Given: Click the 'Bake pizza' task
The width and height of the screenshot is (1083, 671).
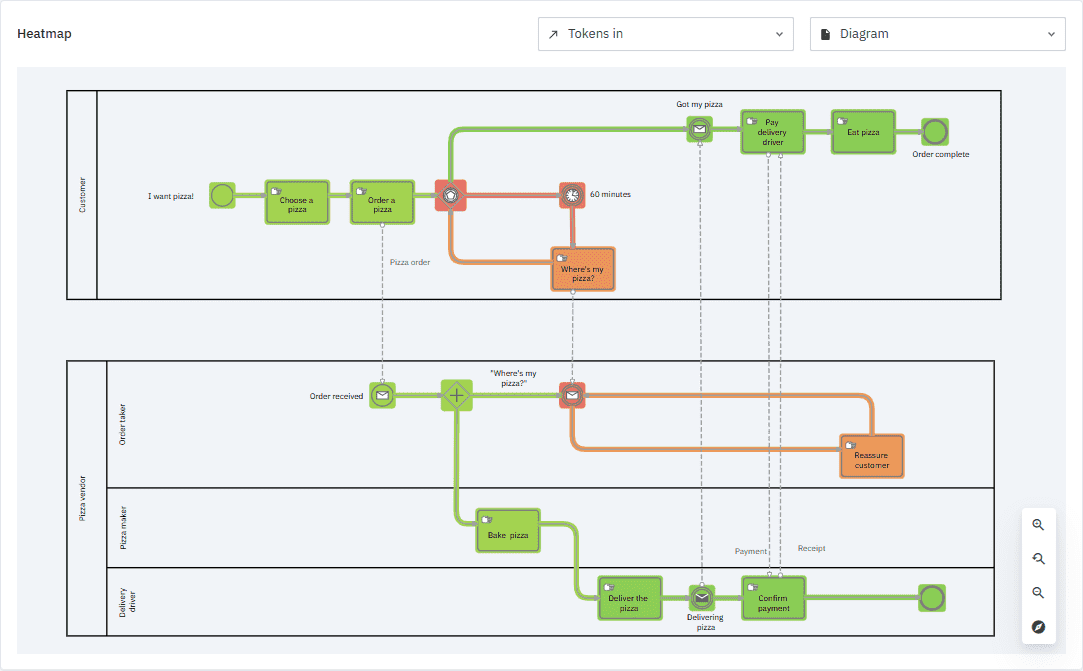Looking at the screenshot, I should [508, 531].
